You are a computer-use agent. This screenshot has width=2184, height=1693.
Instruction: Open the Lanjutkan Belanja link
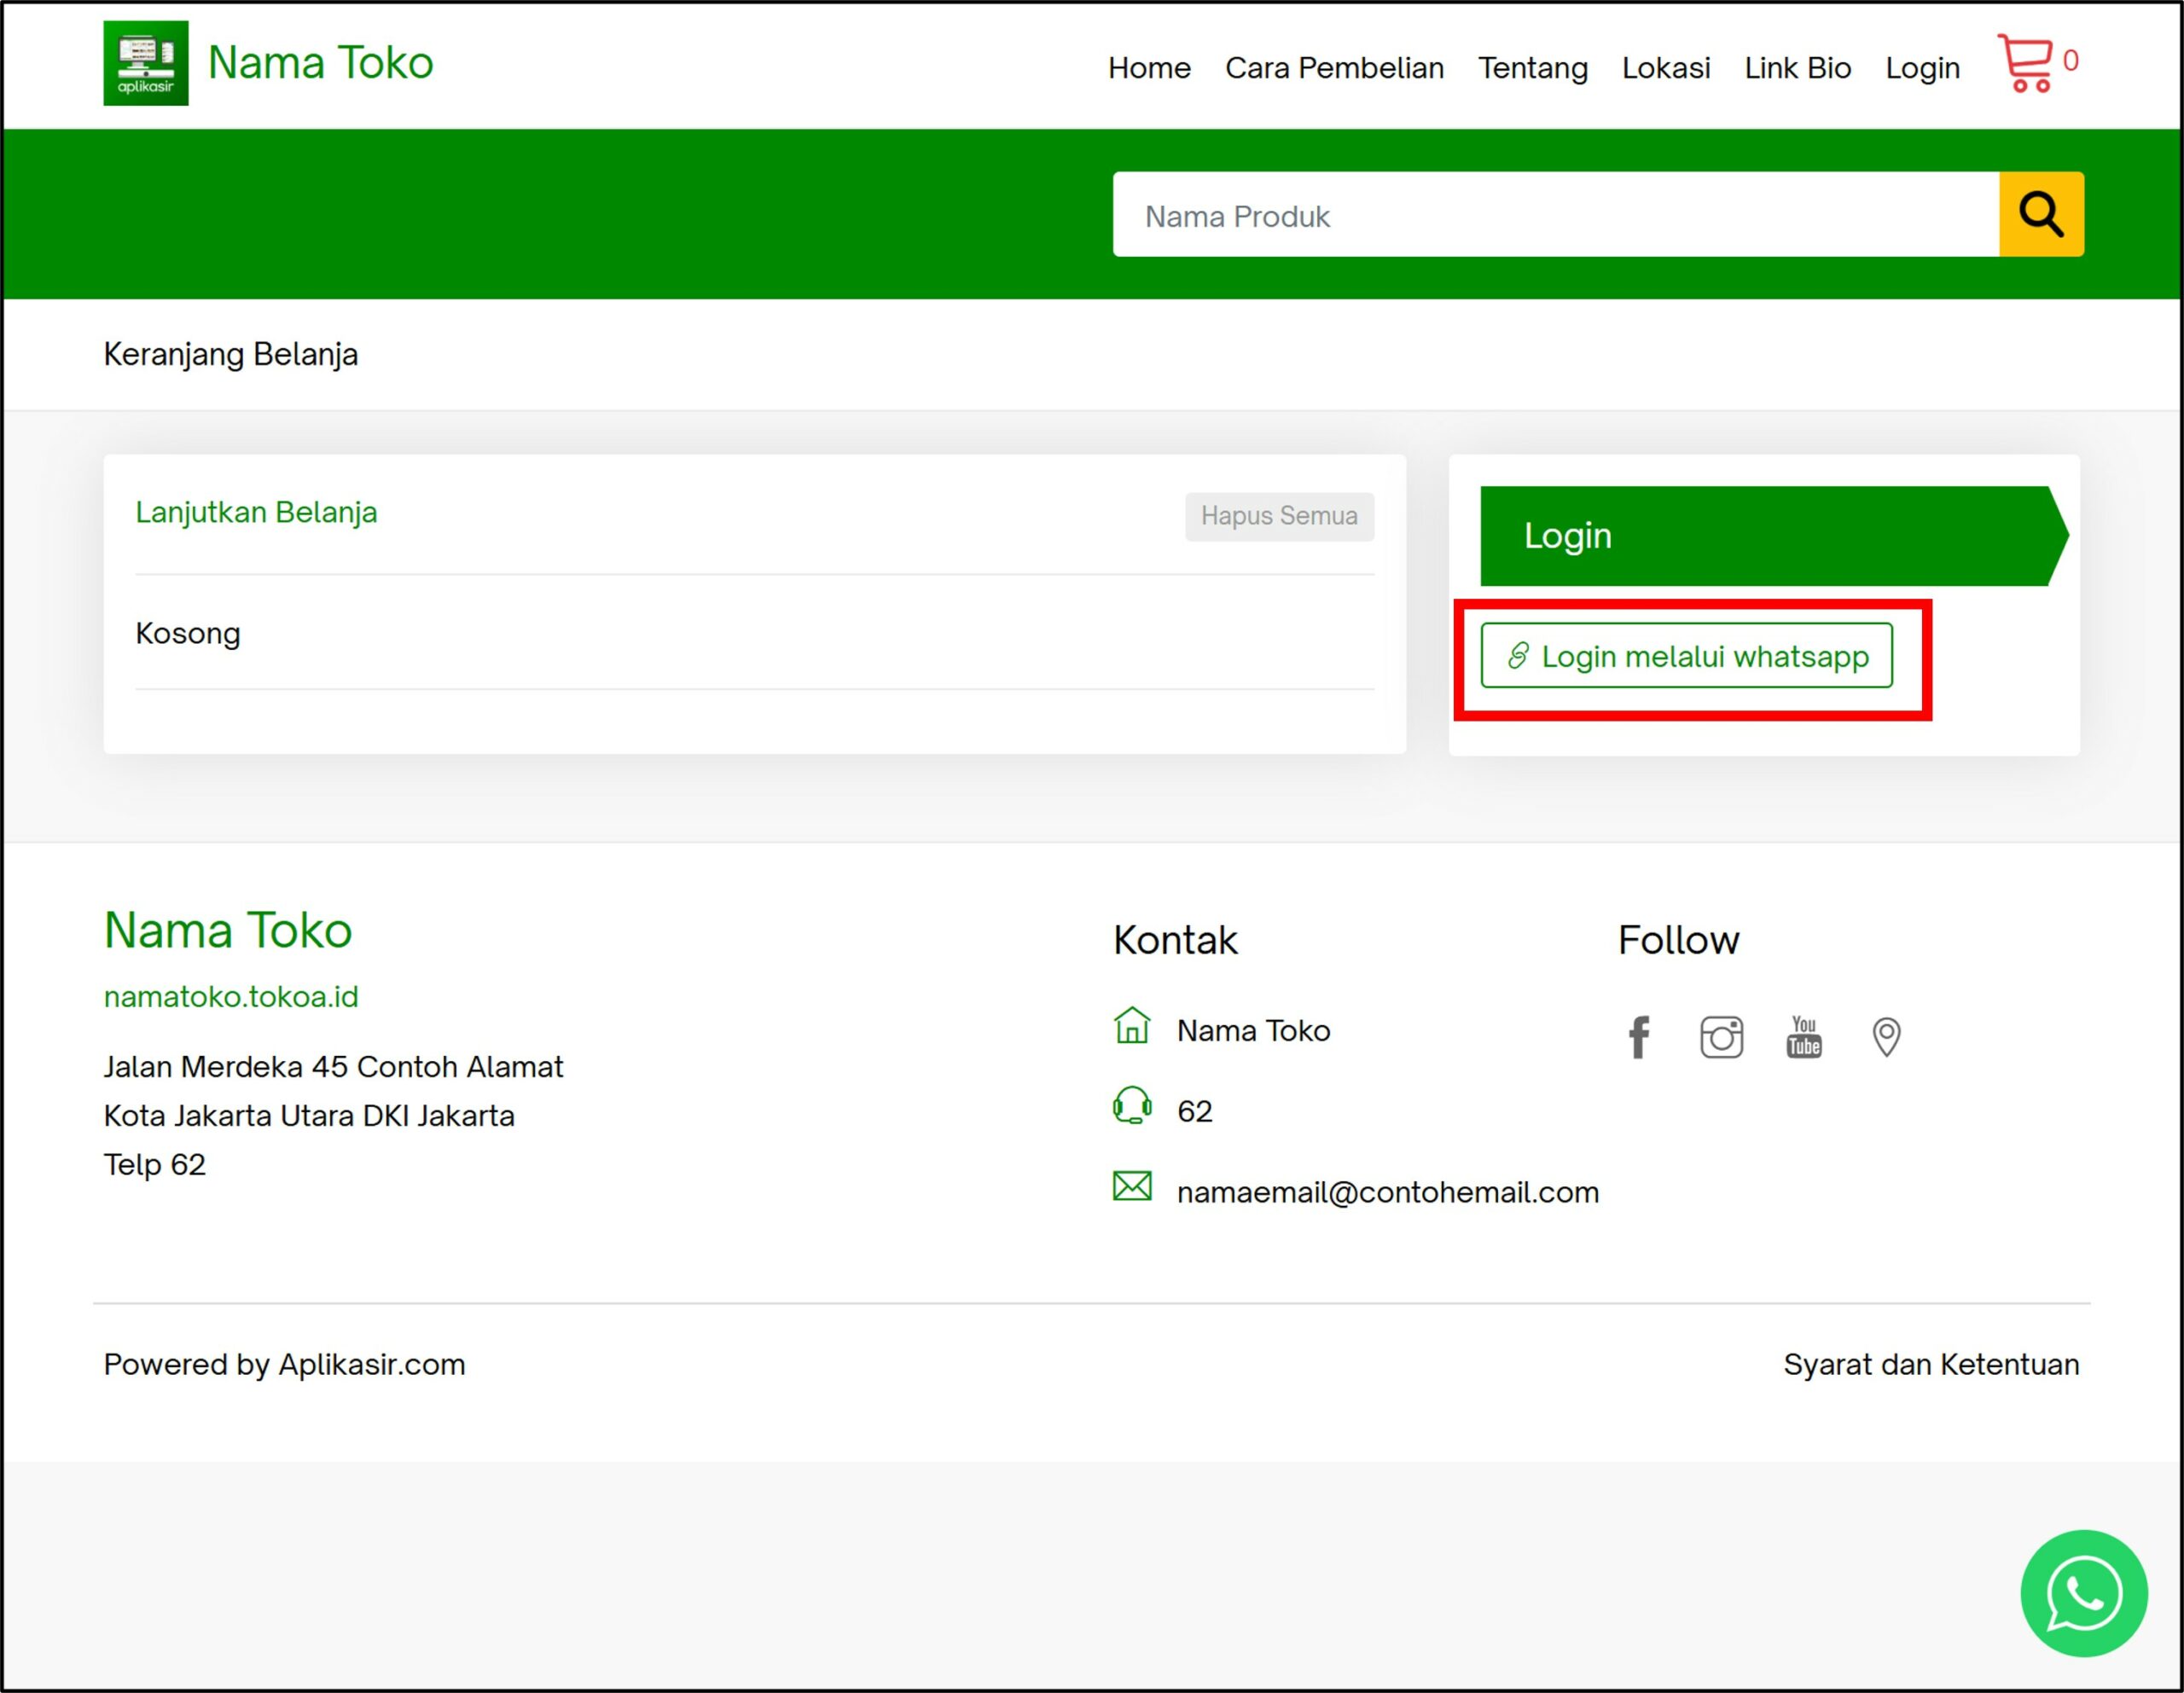[x=256, y=512]
